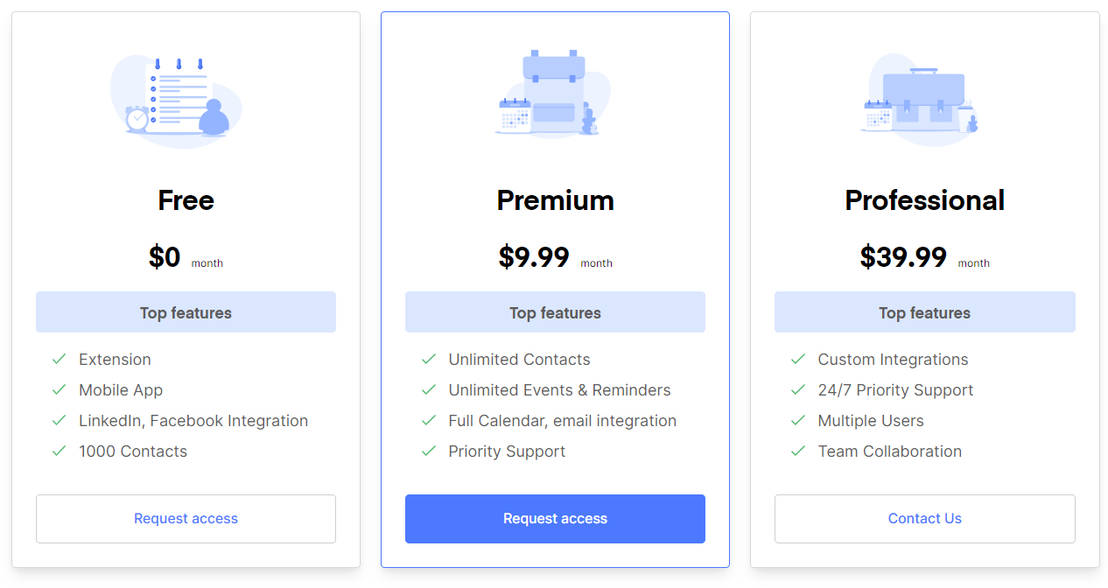The height and width of the screenshot is (588, 1108).
Task: Click Request access on the Free plan
Action: tap(185, 518)
